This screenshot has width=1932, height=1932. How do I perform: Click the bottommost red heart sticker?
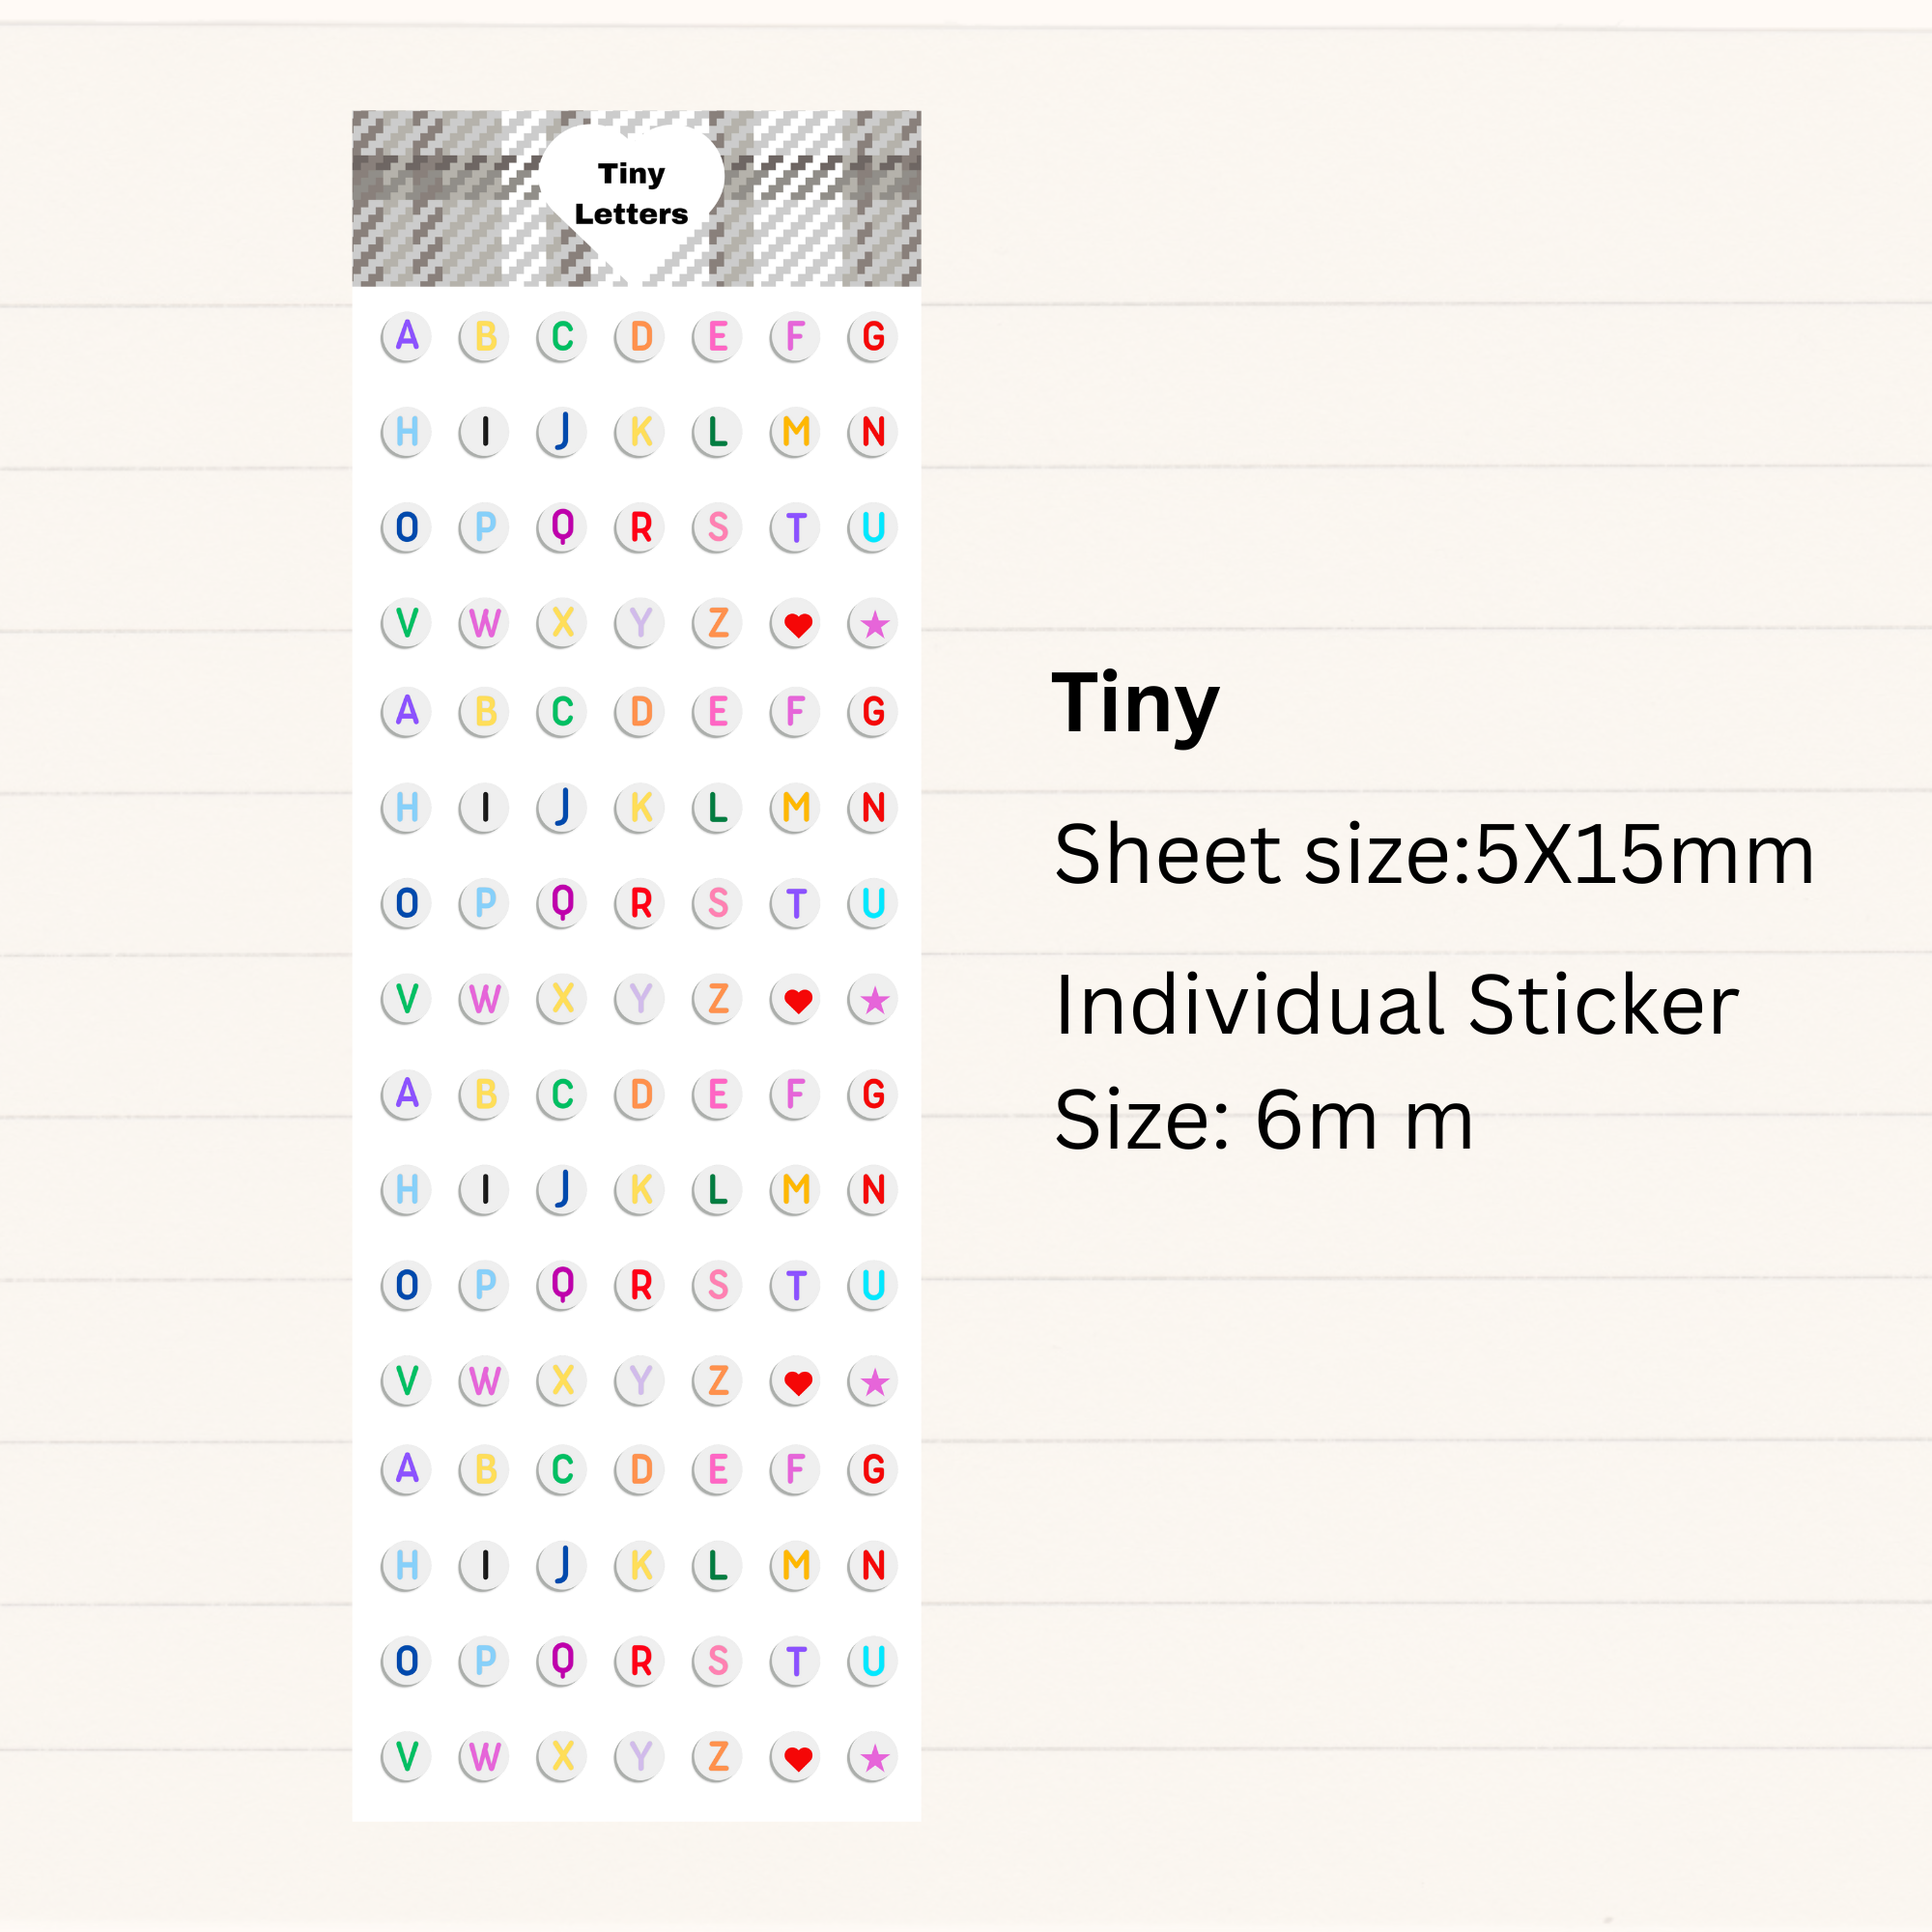pyautogui.click(x=797, y=1758)
